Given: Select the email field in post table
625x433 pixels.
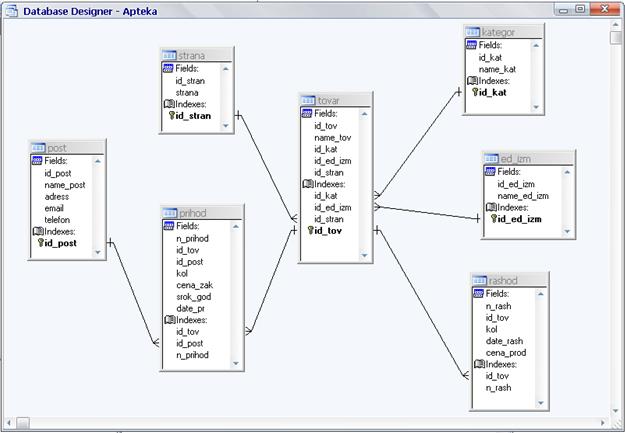Looking at the screenshot, I should 57,208.
